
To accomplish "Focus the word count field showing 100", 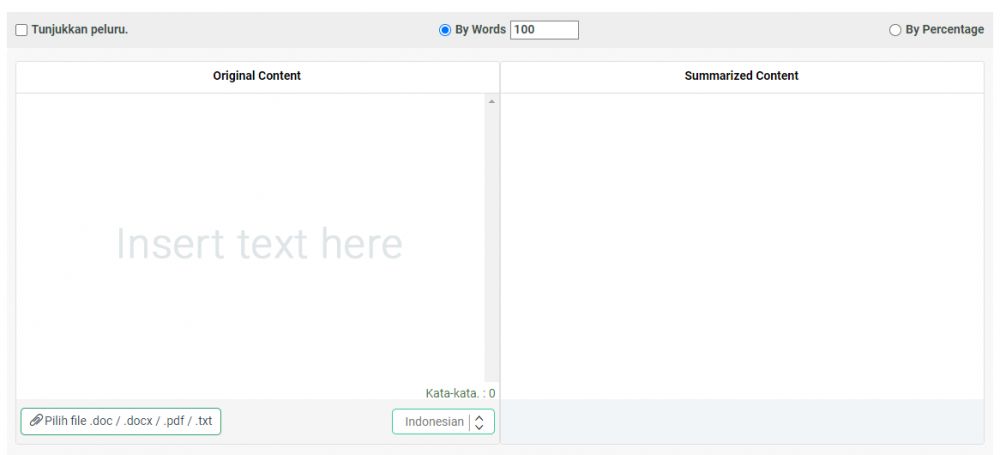I will [544, 30].
